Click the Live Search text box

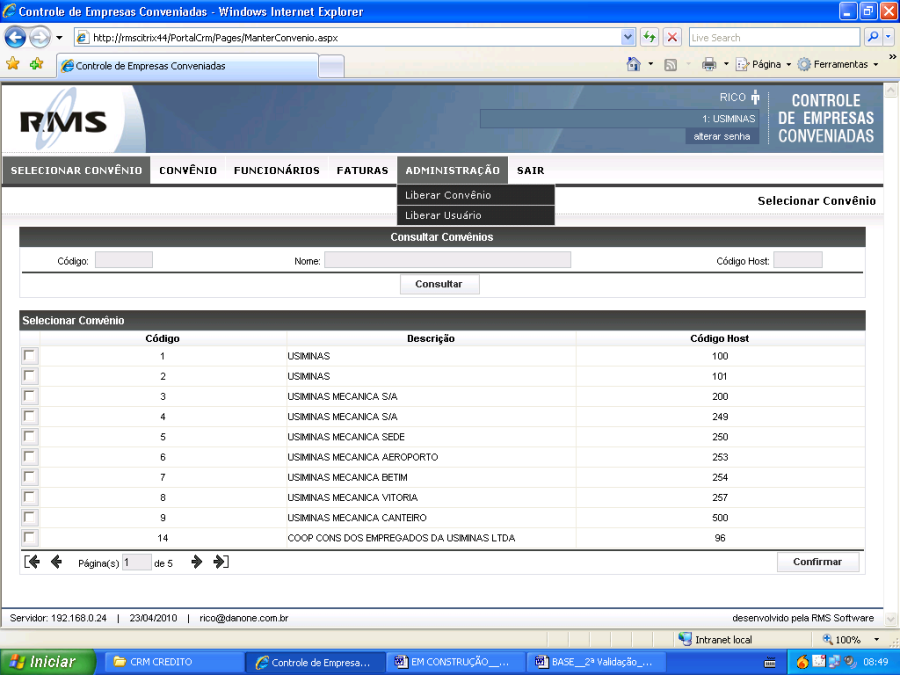pyautogui.click(x=774, y=37)
